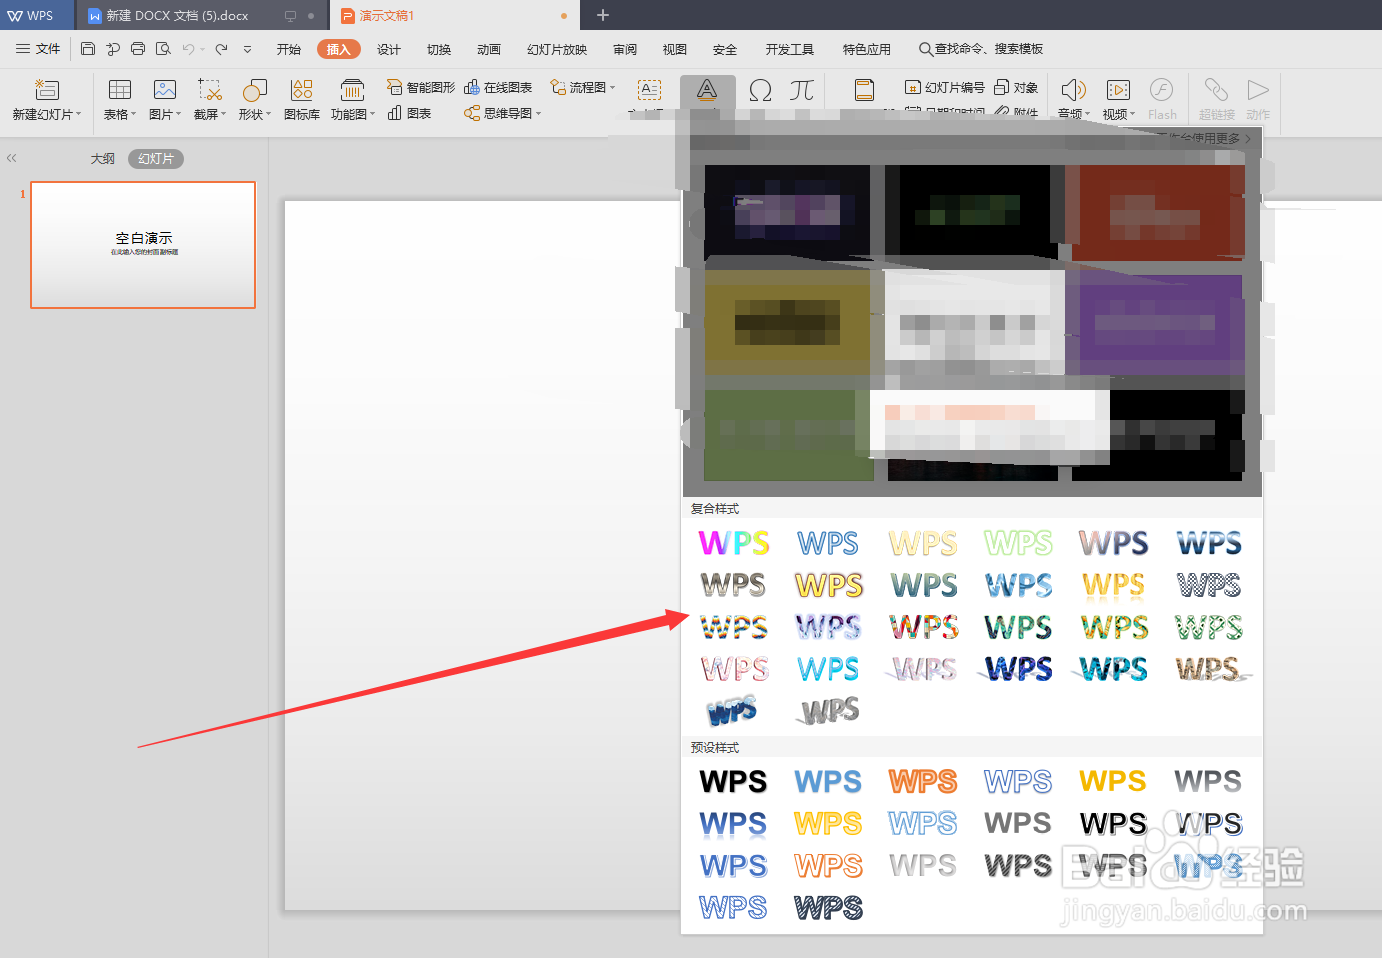Switch the side panel to 大纲 outline view

click(102, 159)
